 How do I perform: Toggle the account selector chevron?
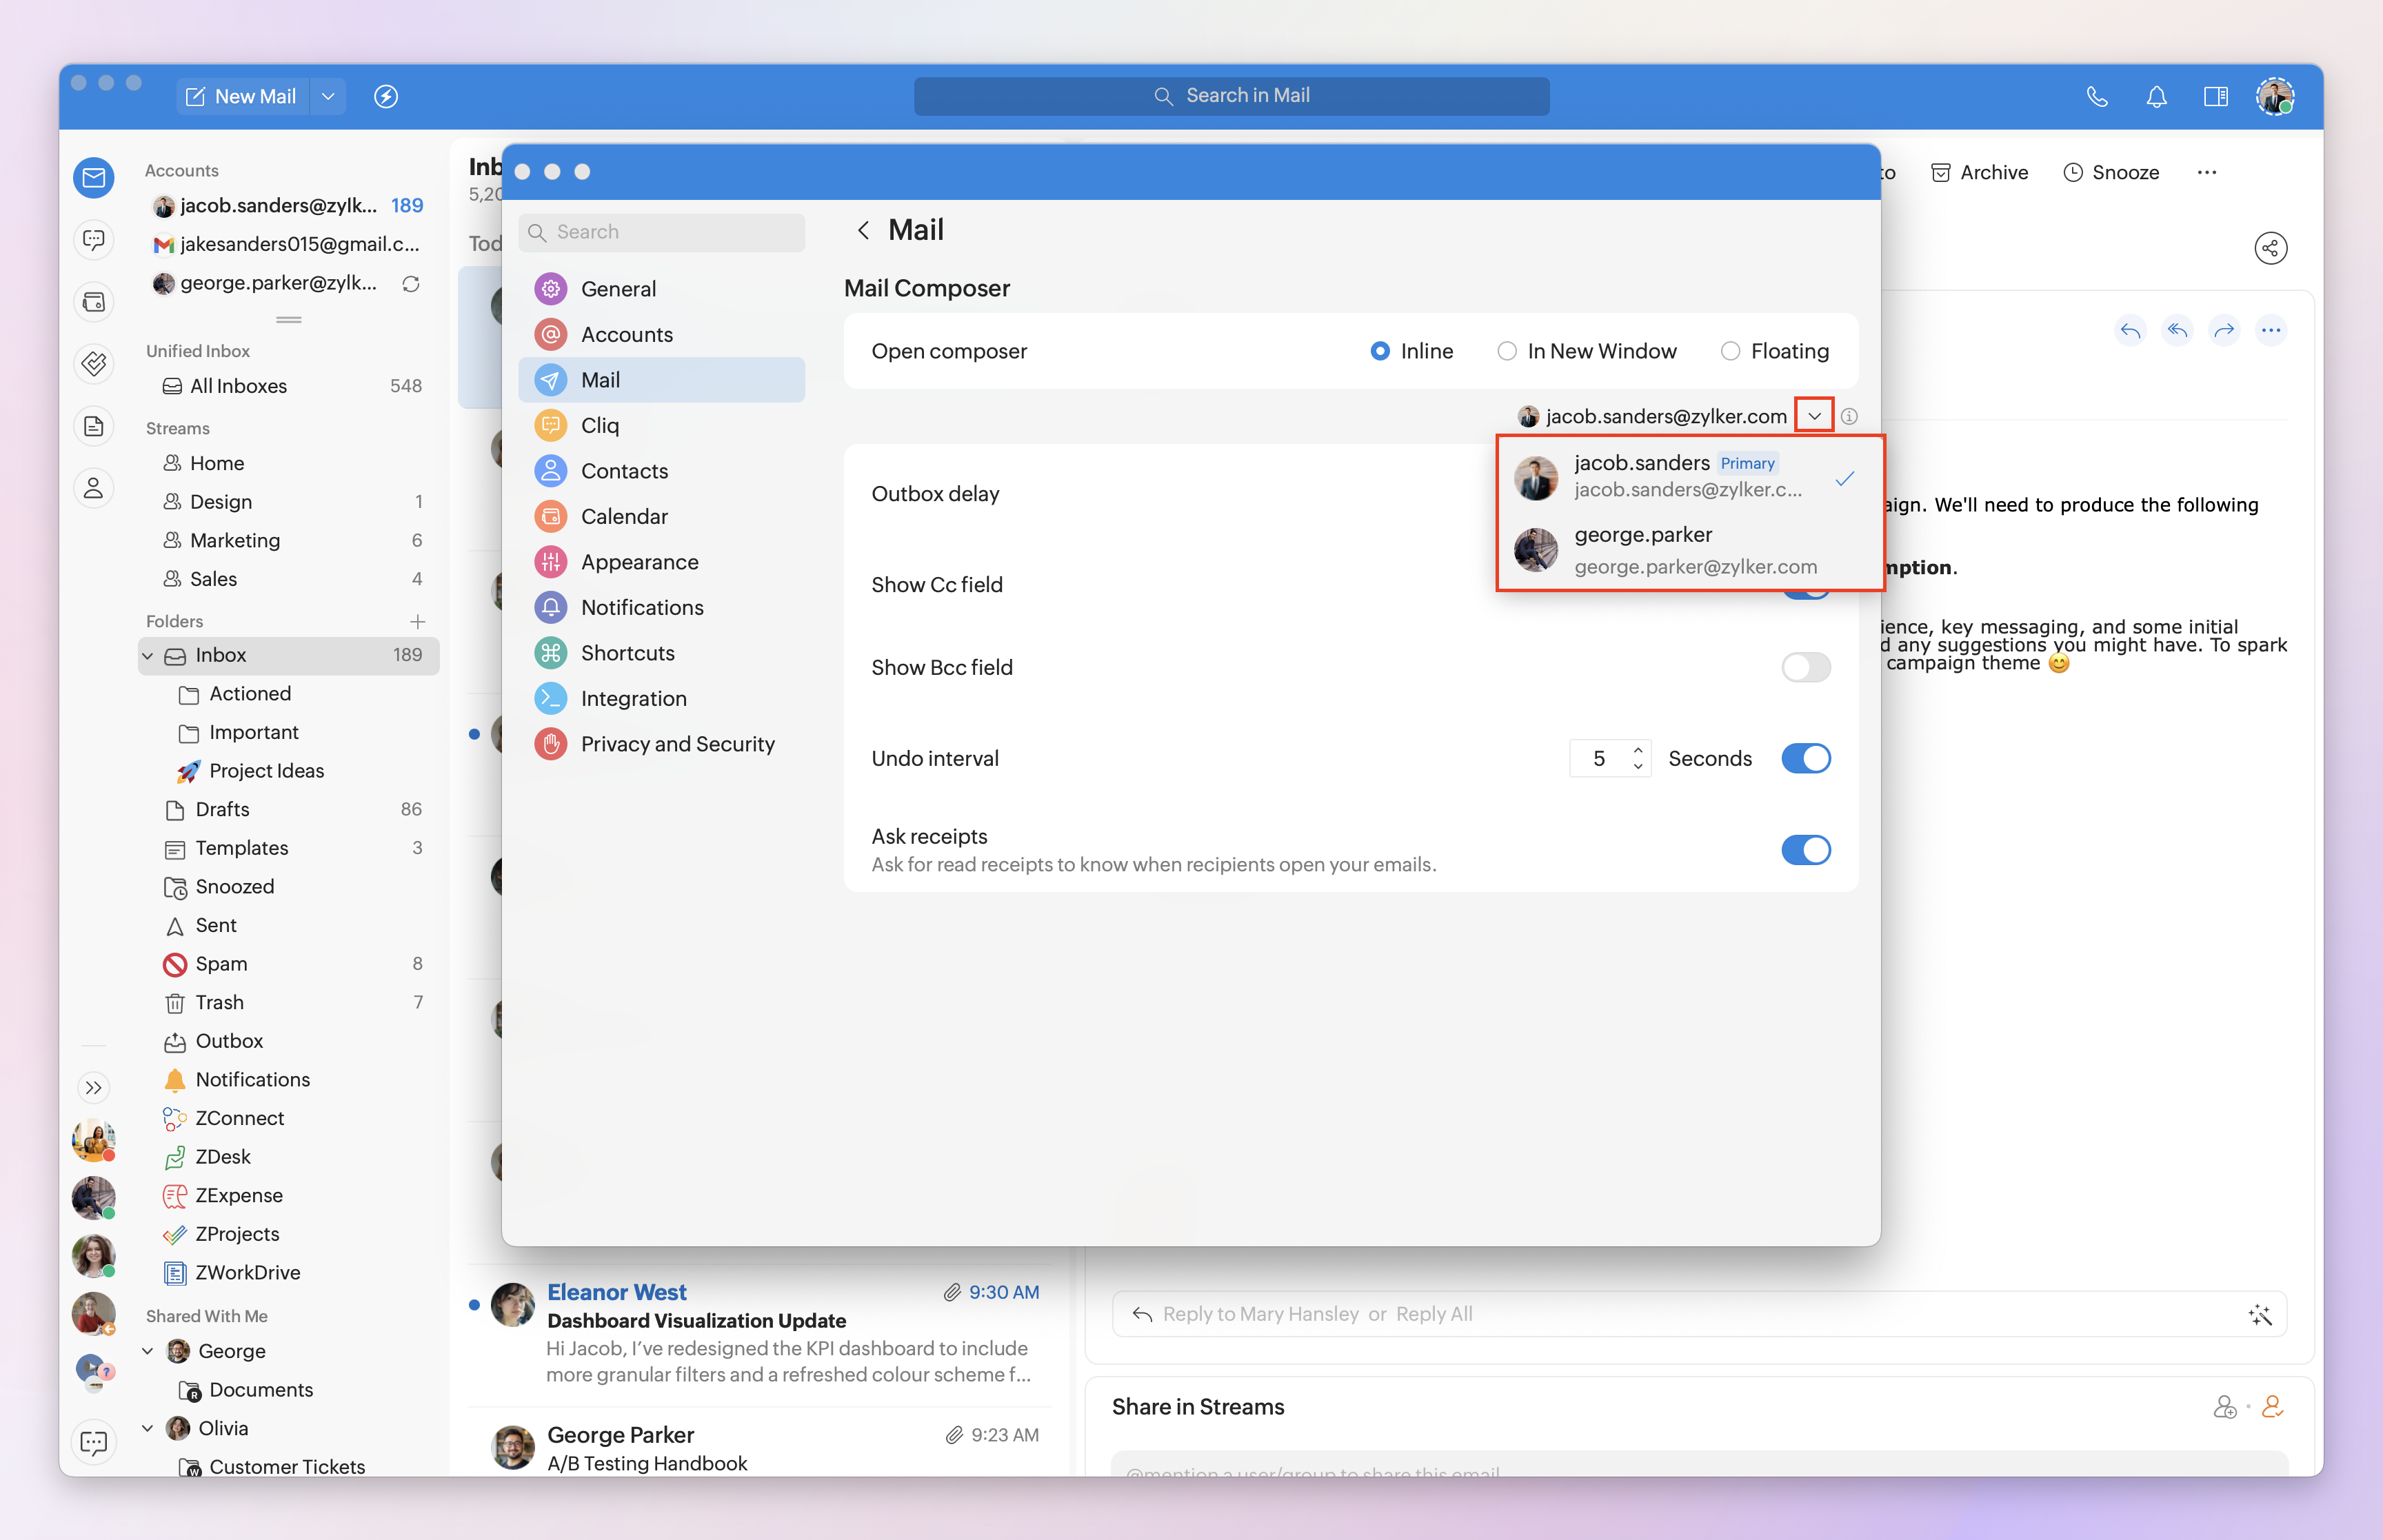click(x=1813, y=416)
